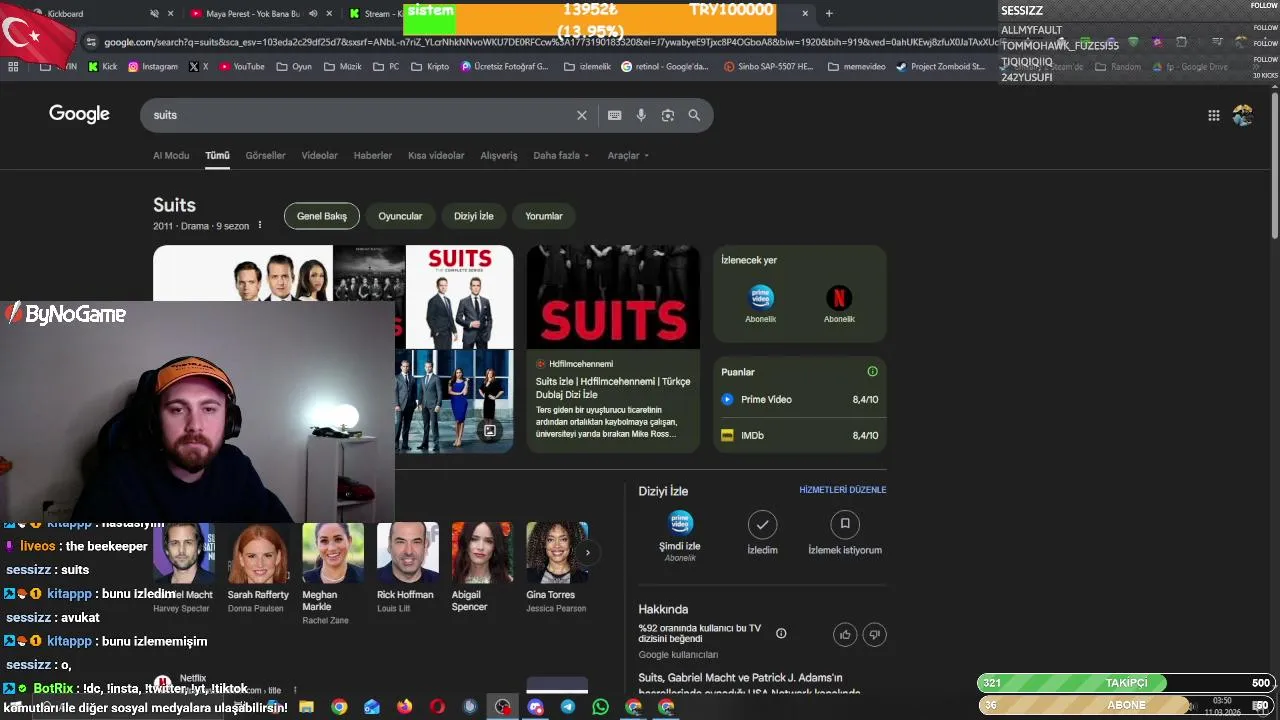
Task: Mute the Maya Perest tab audio
Action: (313, 14)
